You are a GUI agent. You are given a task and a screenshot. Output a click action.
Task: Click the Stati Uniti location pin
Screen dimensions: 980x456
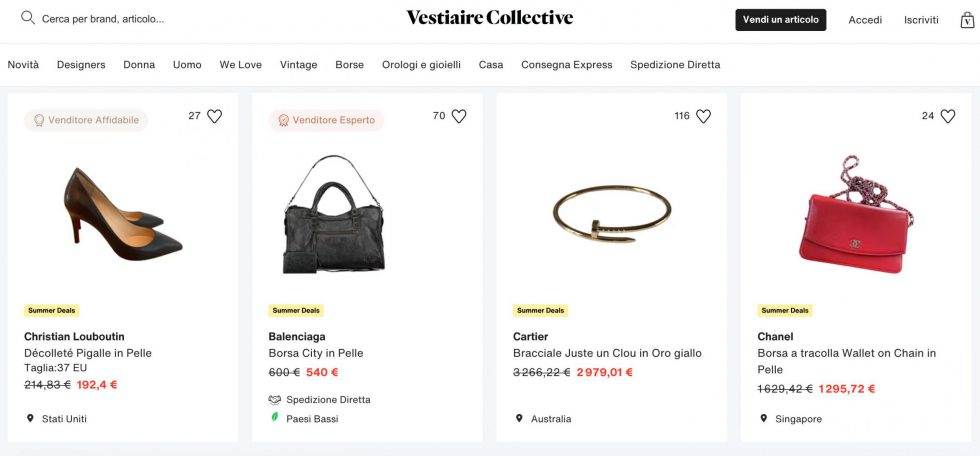coord(30,419)
